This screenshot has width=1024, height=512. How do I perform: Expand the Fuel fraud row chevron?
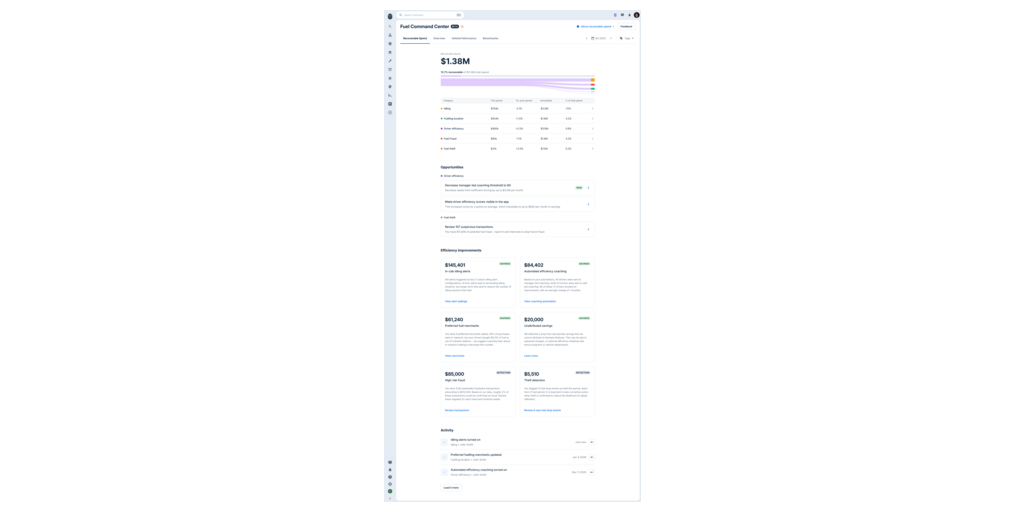593,138
